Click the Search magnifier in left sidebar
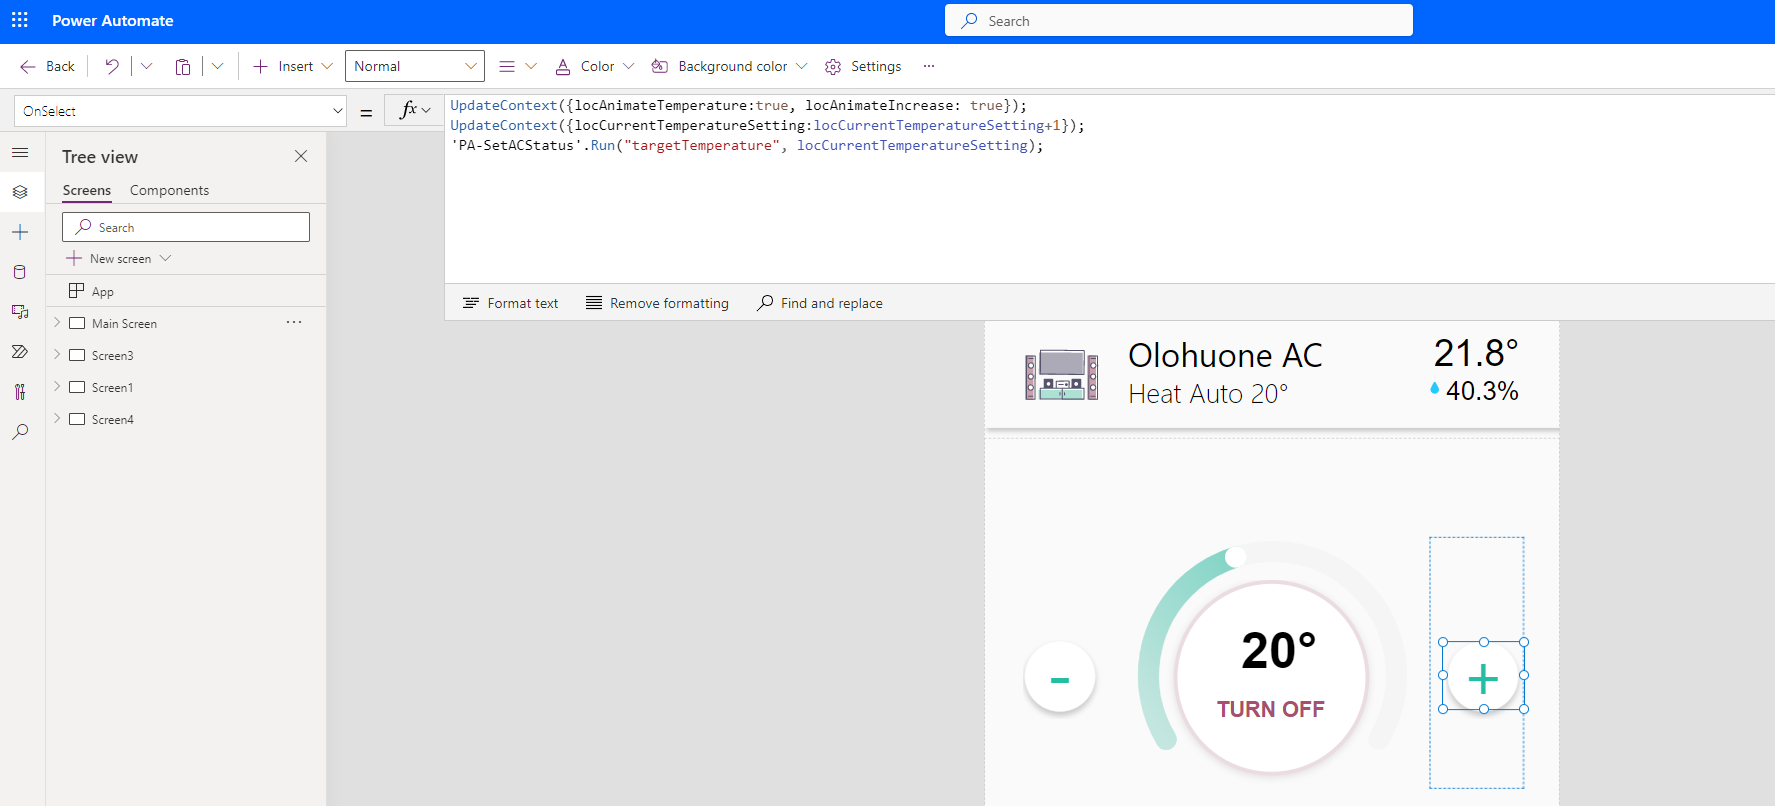The image size is (1775, 806). click(x=20, y=432)
